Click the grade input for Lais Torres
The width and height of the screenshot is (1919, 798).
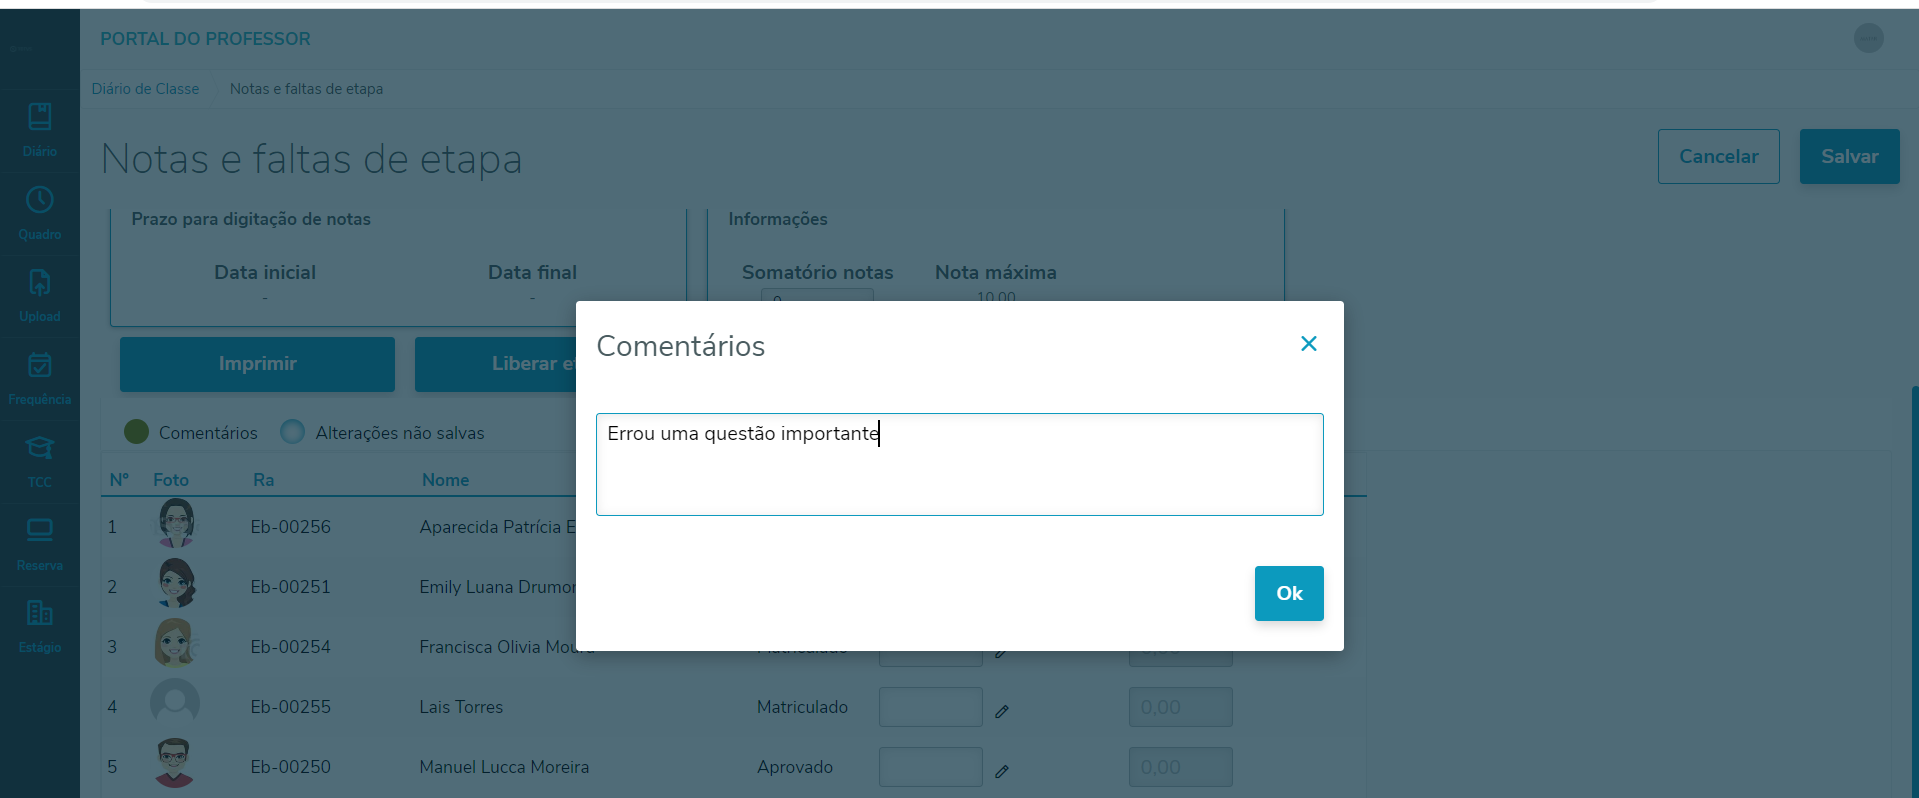(x=930, y=707)
